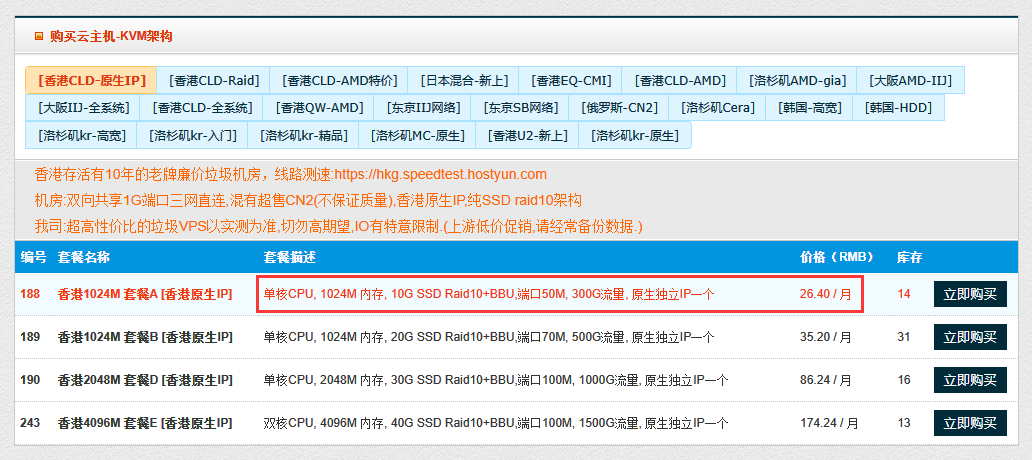Click stock count 16
1032x460 pixels.
point(904,380)
